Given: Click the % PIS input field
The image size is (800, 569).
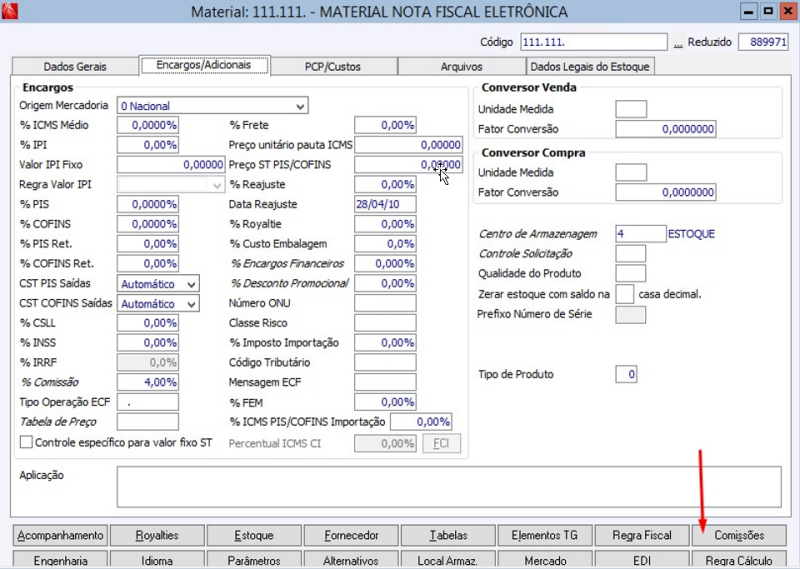Looking at the screenshot, I should [x=148, y=204].
